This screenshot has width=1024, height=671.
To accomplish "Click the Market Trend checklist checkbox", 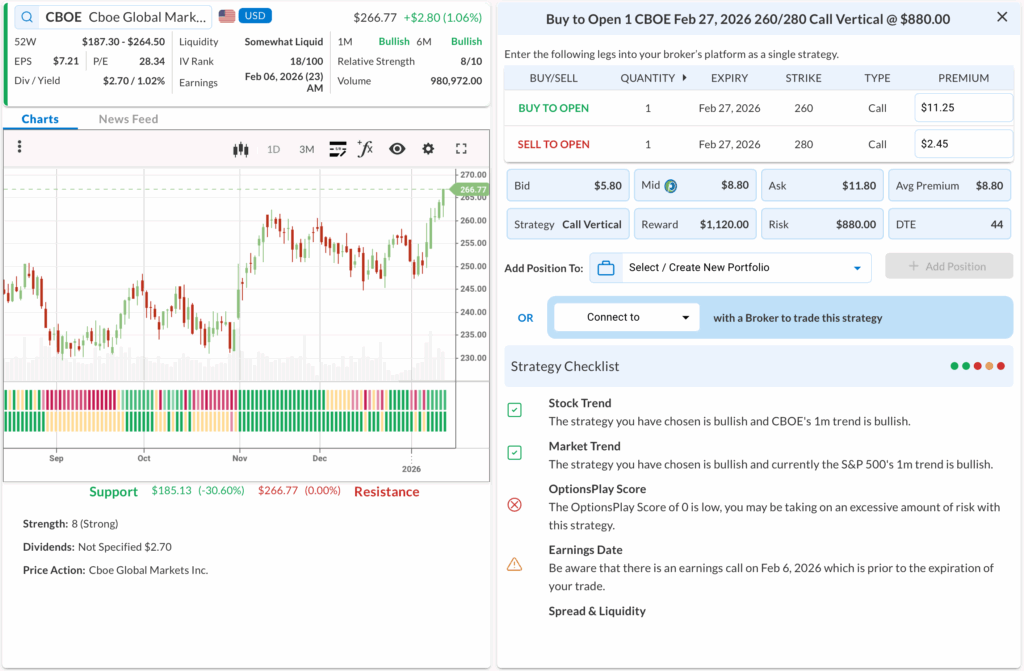I will (514, 453).
